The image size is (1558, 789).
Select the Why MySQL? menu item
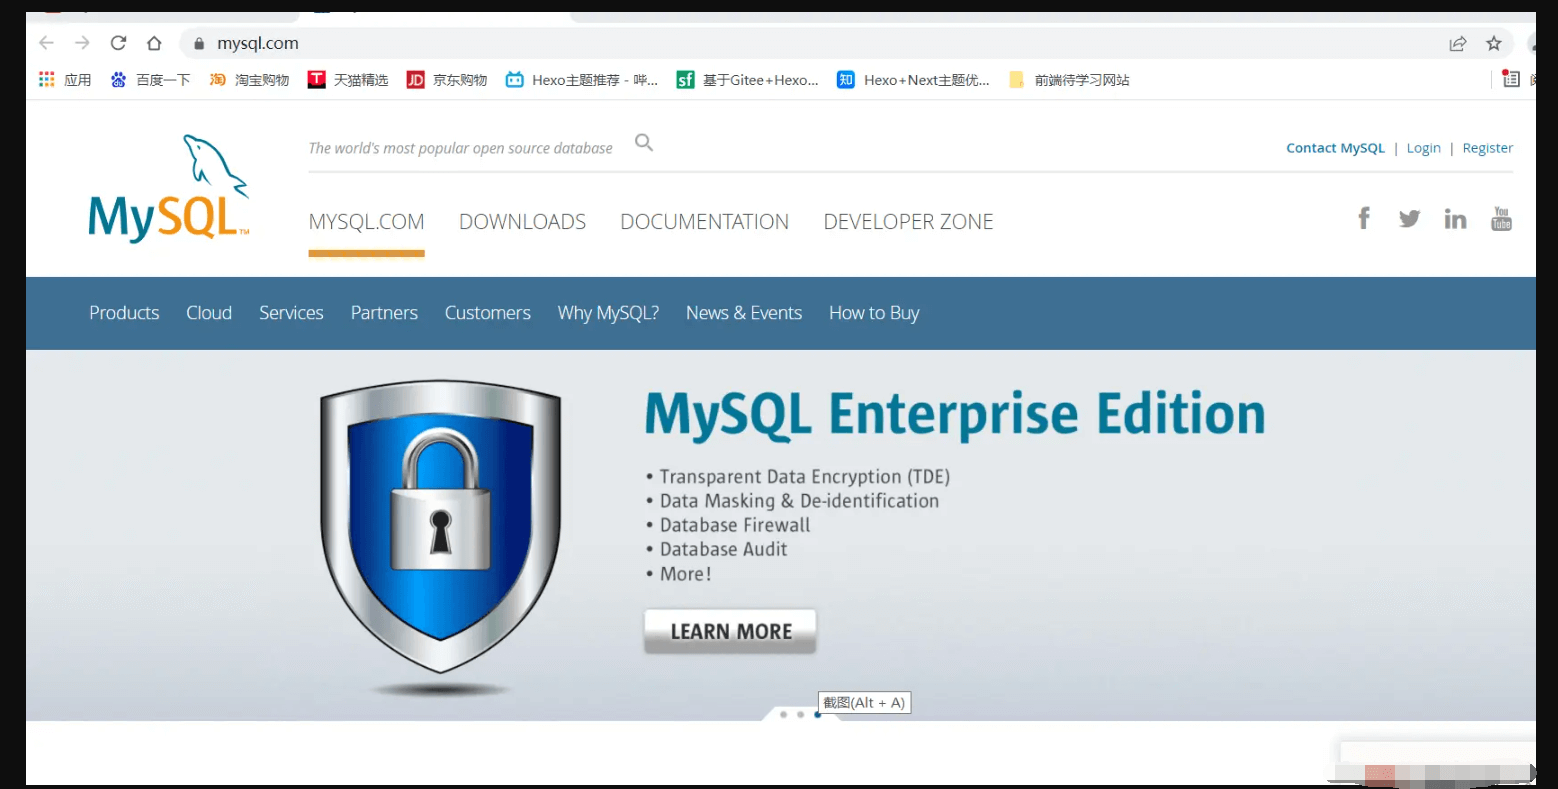tap(608, 313)
